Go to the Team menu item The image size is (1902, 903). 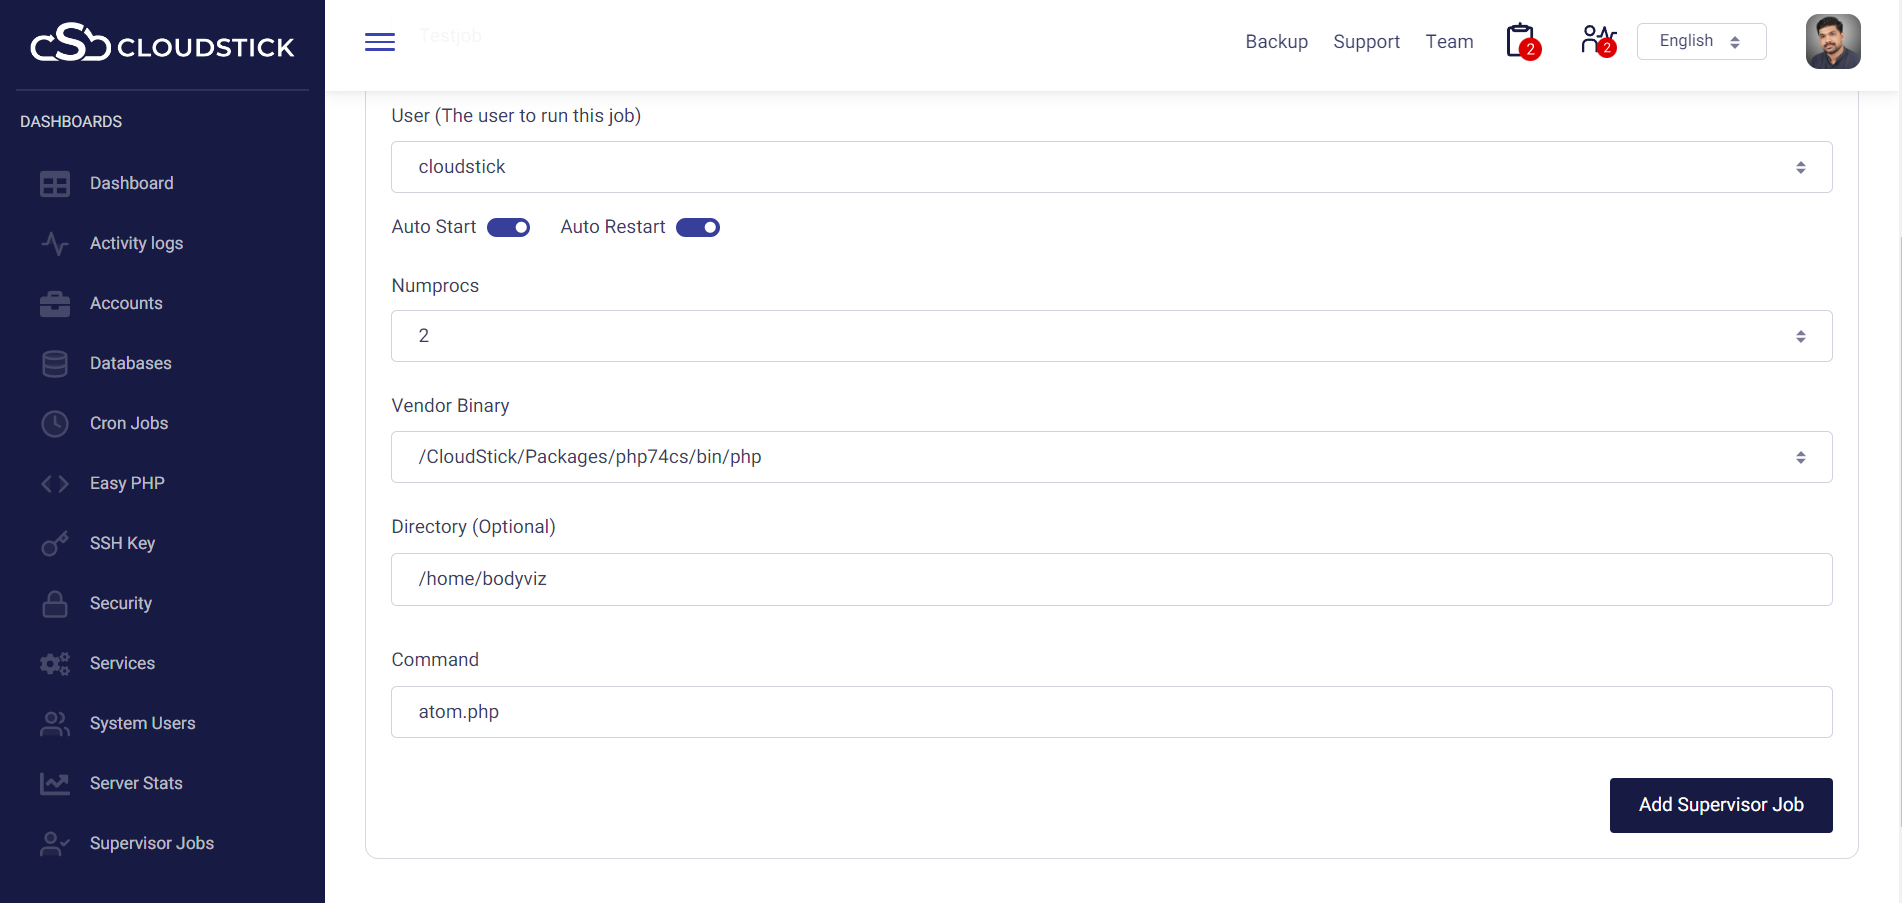(x=1449, y=42)
